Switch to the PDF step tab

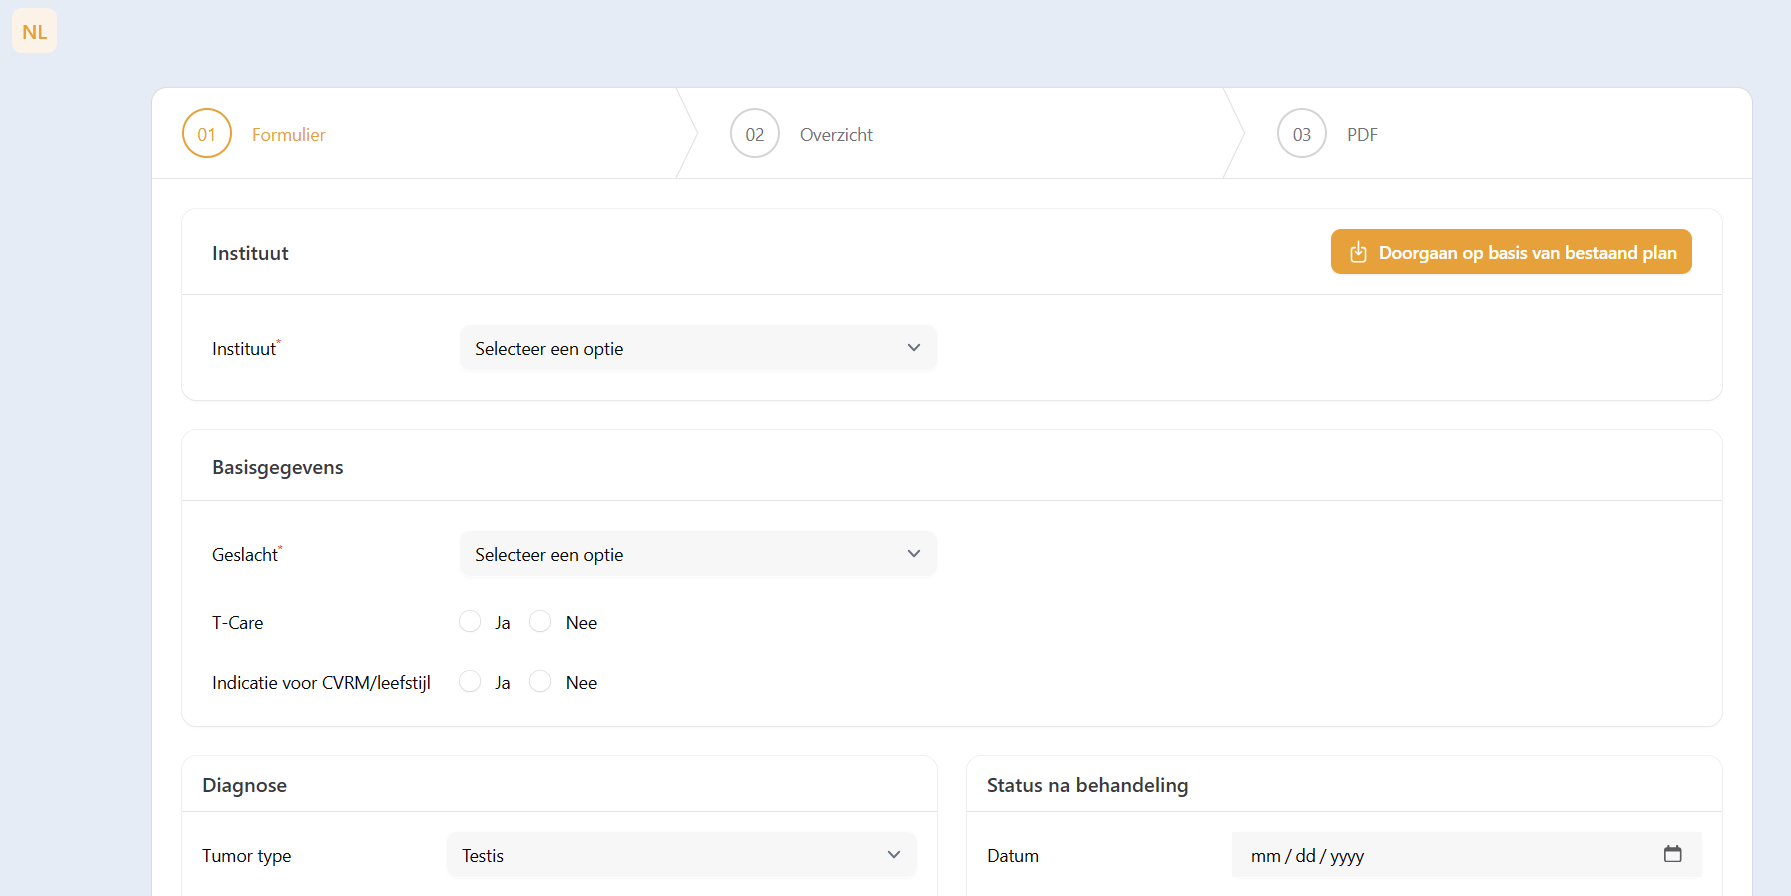point(1362,135)
